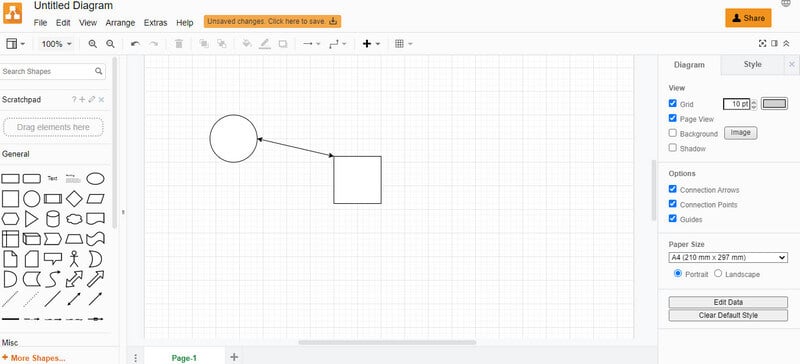The width and height of the screenshot is (800, 364).
Task: Open the Paper Size A4 dropdown
Action: [x=728, y=257]
